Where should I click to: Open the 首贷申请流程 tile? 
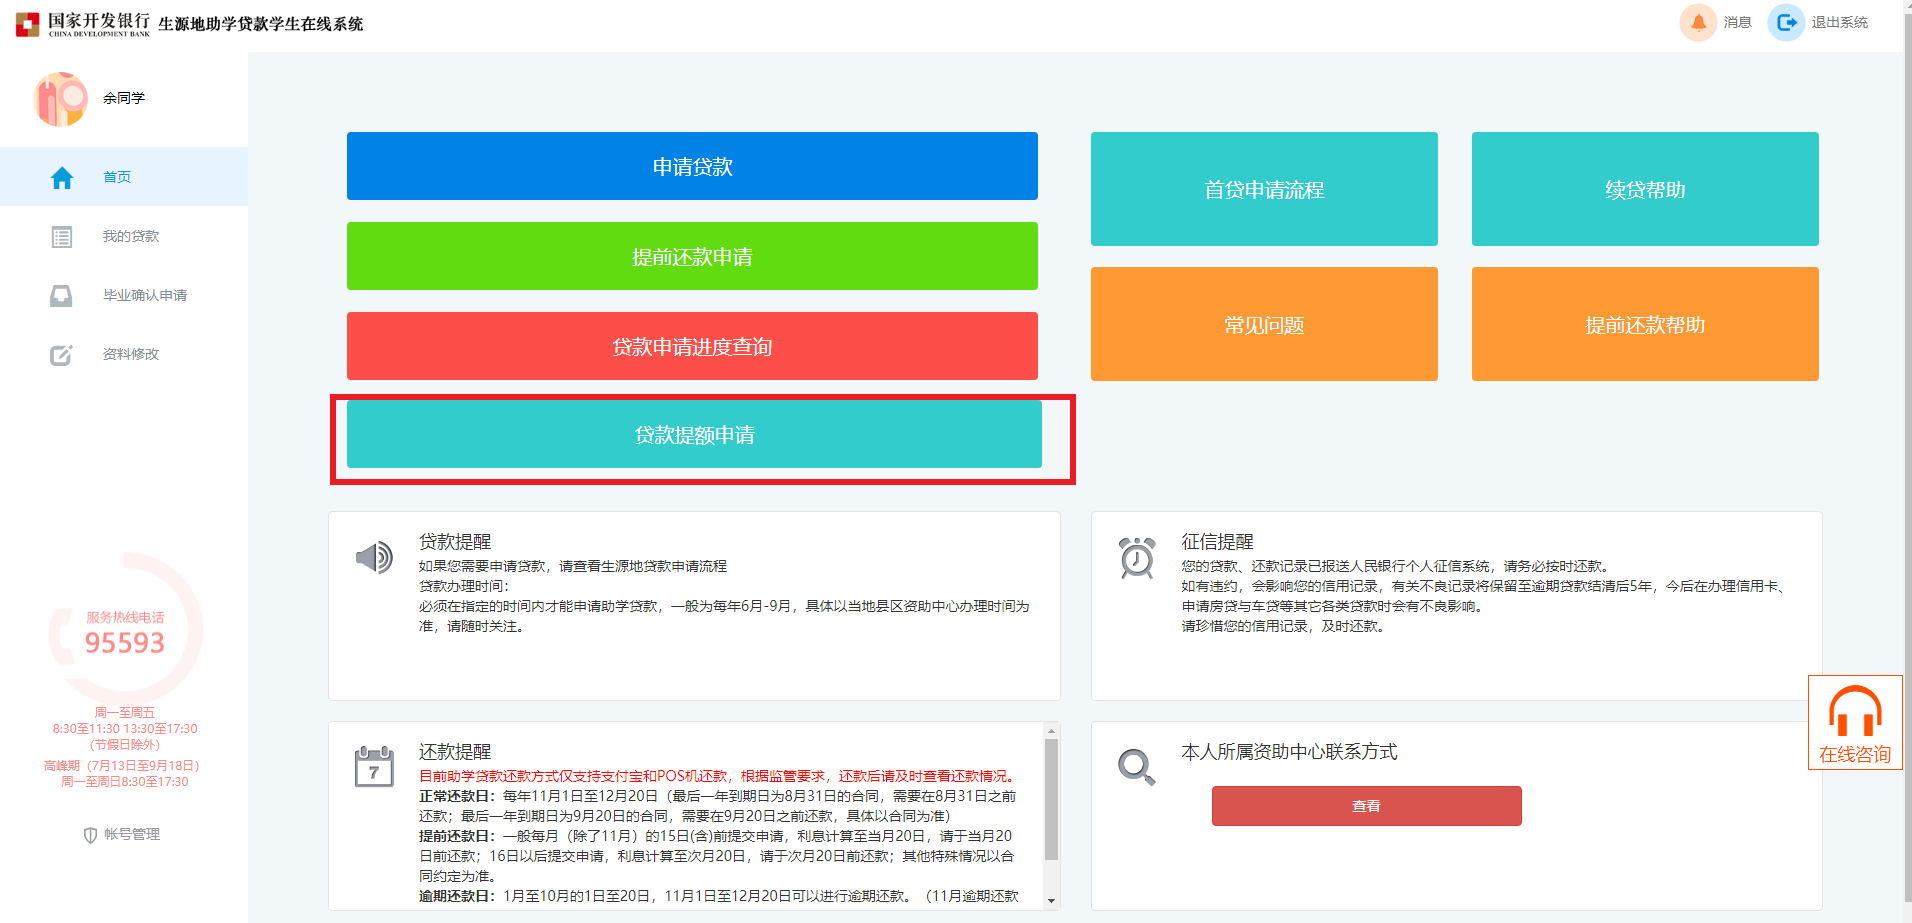tap(1264, 189)
